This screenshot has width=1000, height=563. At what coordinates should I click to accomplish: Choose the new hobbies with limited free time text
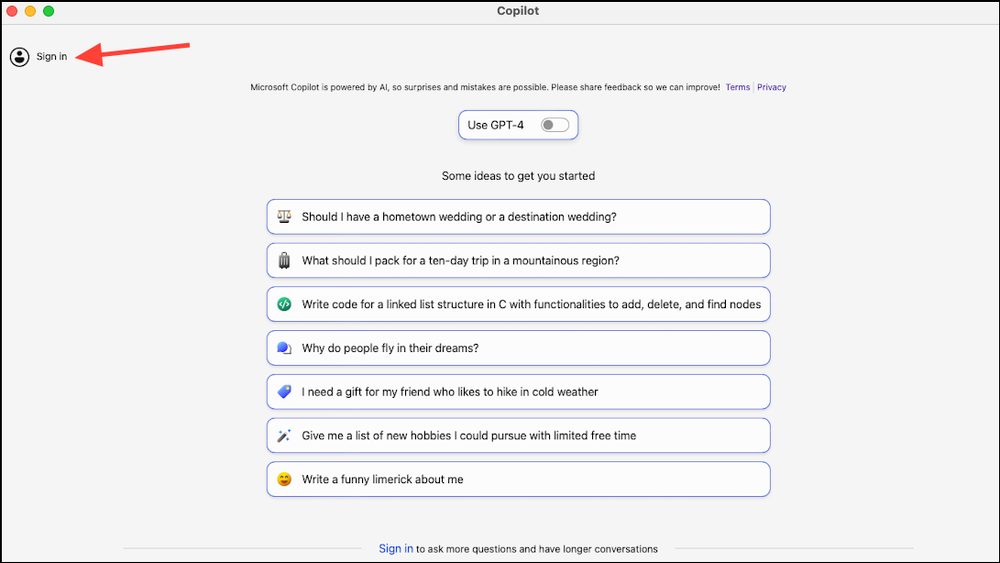pos(468,436)
